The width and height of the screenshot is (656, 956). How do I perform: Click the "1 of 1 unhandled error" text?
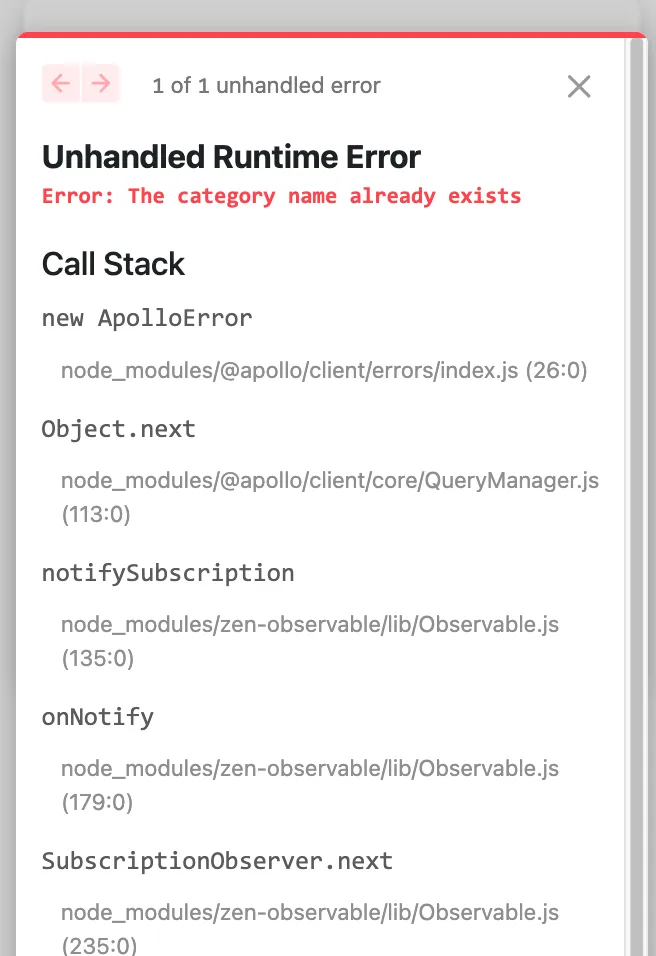266,86
